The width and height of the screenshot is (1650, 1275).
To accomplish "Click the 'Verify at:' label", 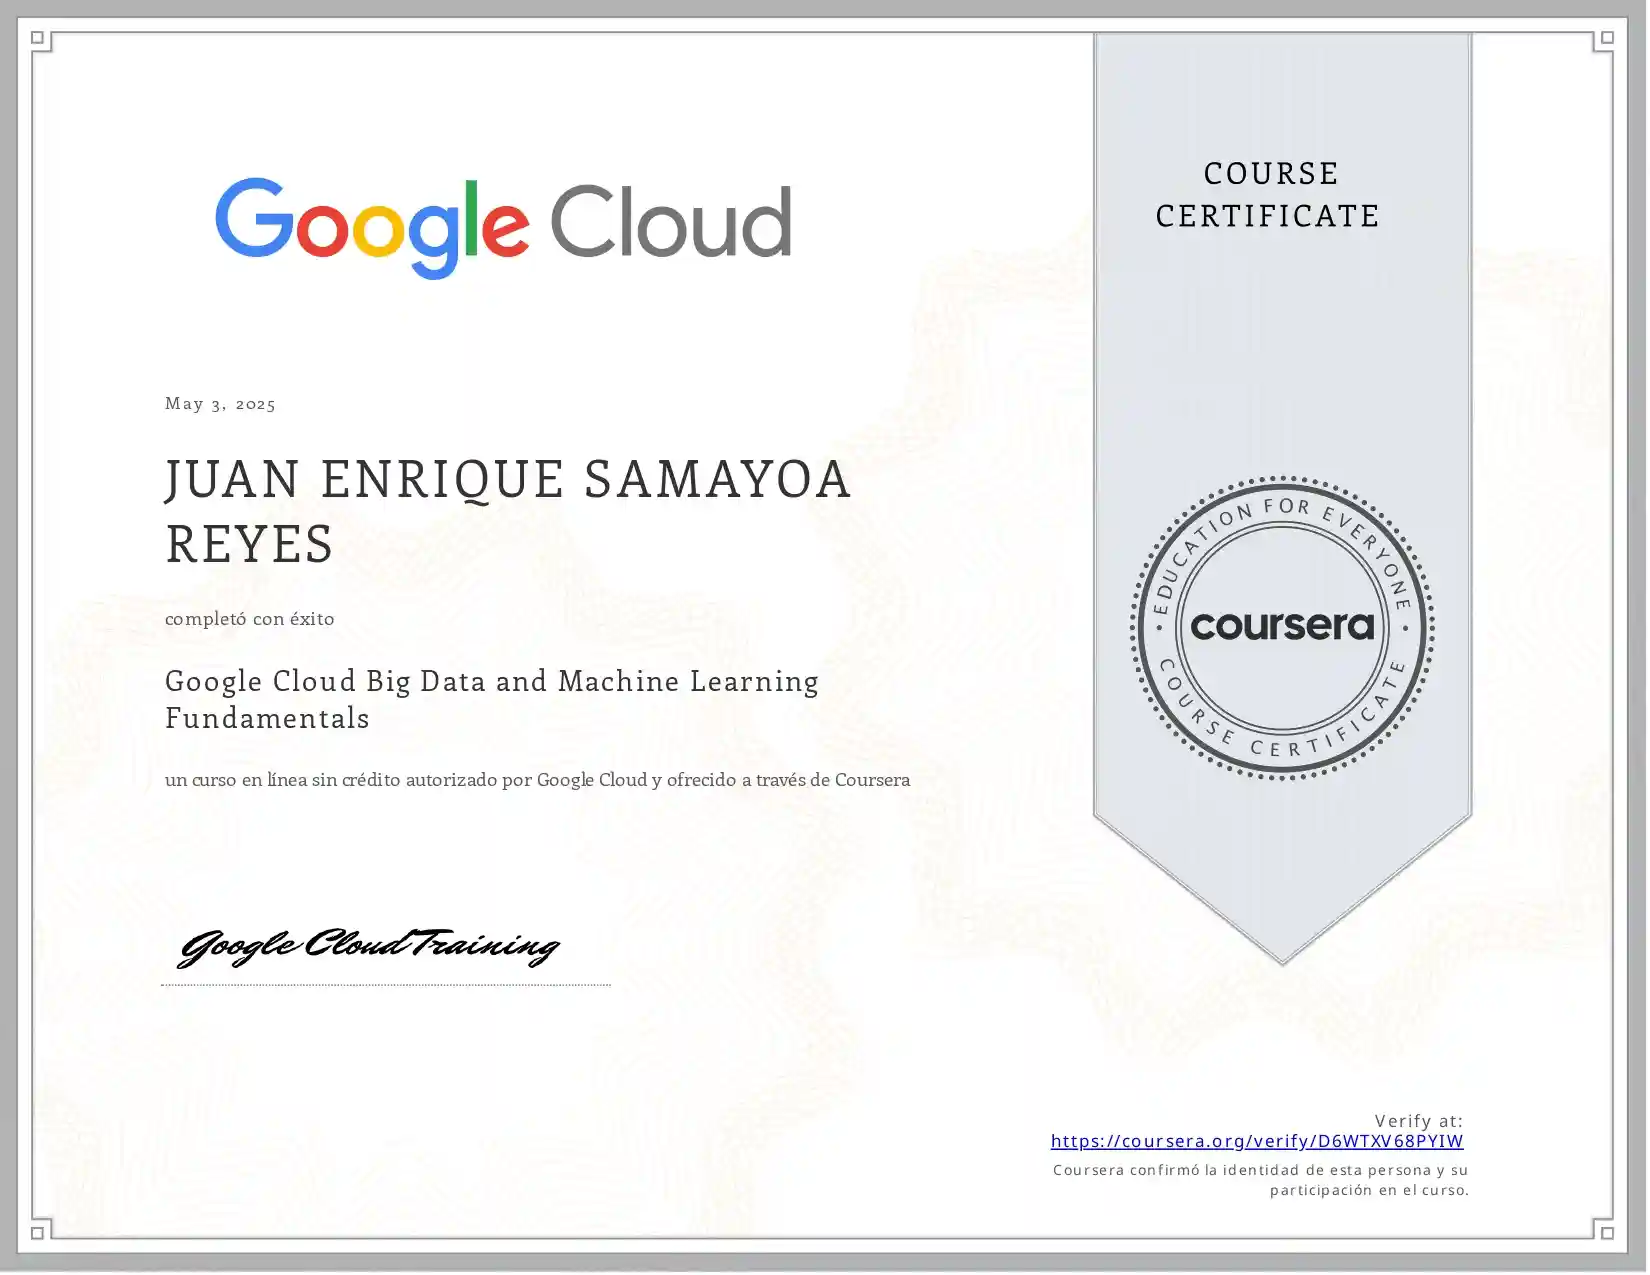I will [x=1418, y=1121].
